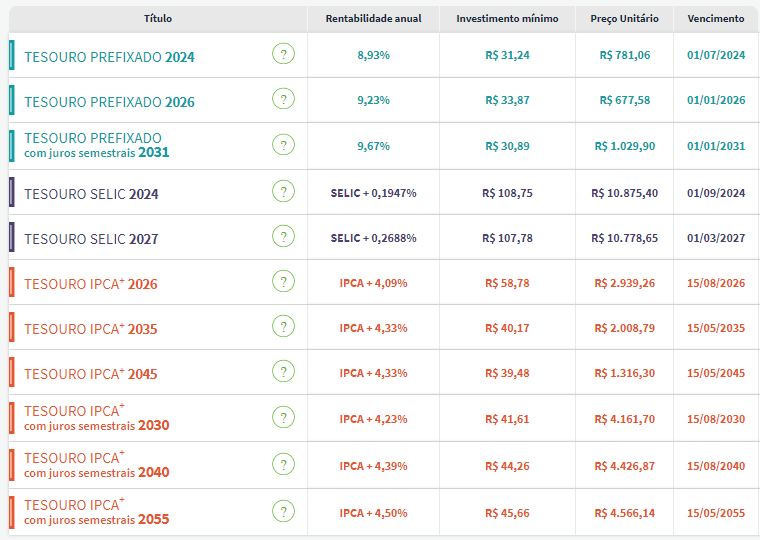Open the Tesouro Prefixado 2024 title link
The height and width of the screenshot is (540, 760).
click(x=109, y=57)
